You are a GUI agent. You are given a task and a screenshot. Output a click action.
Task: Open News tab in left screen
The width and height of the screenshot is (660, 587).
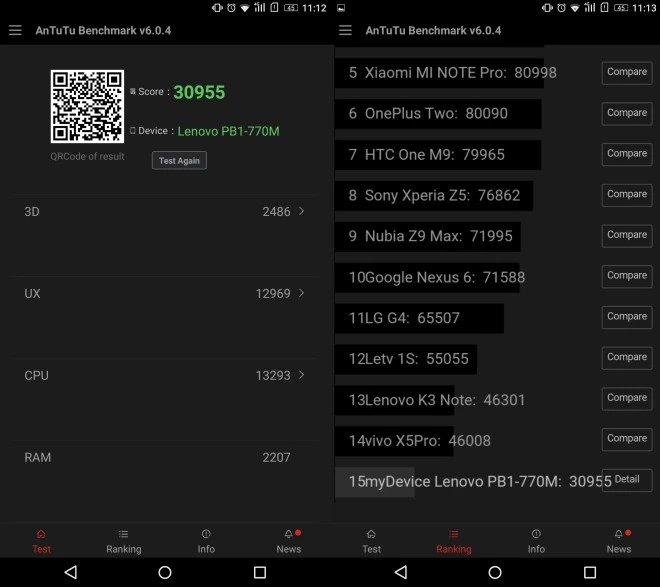289,542
